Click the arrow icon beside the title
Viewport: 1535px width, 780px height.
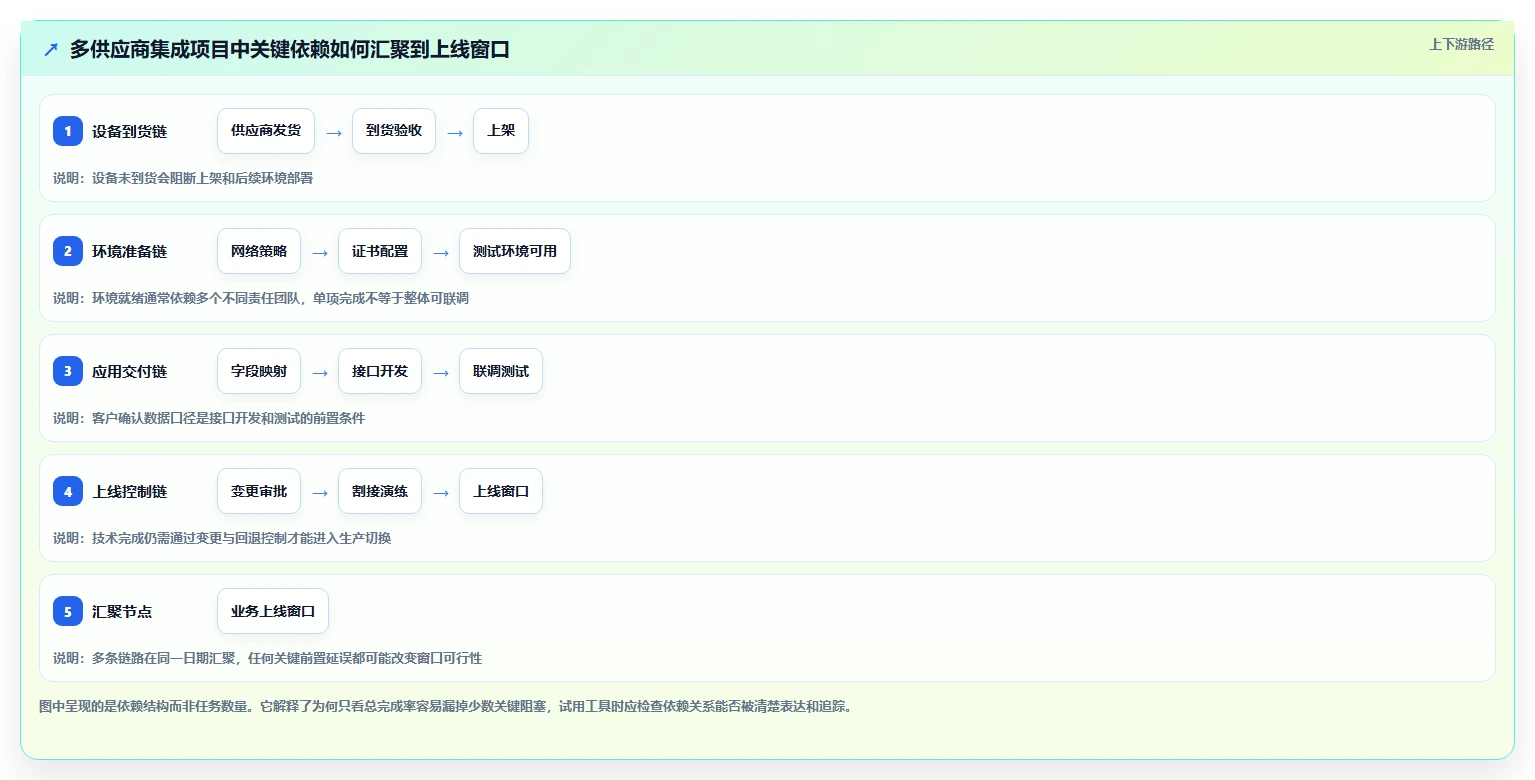click(51, 50)
